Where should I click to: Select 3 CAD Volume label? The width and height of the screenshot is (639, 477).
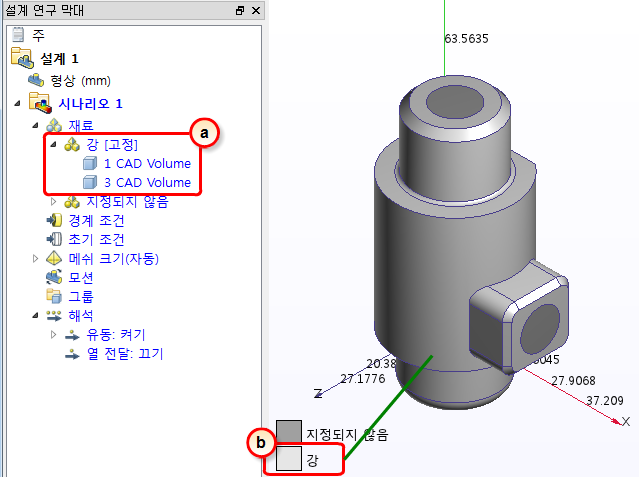(x=147, y=182)
